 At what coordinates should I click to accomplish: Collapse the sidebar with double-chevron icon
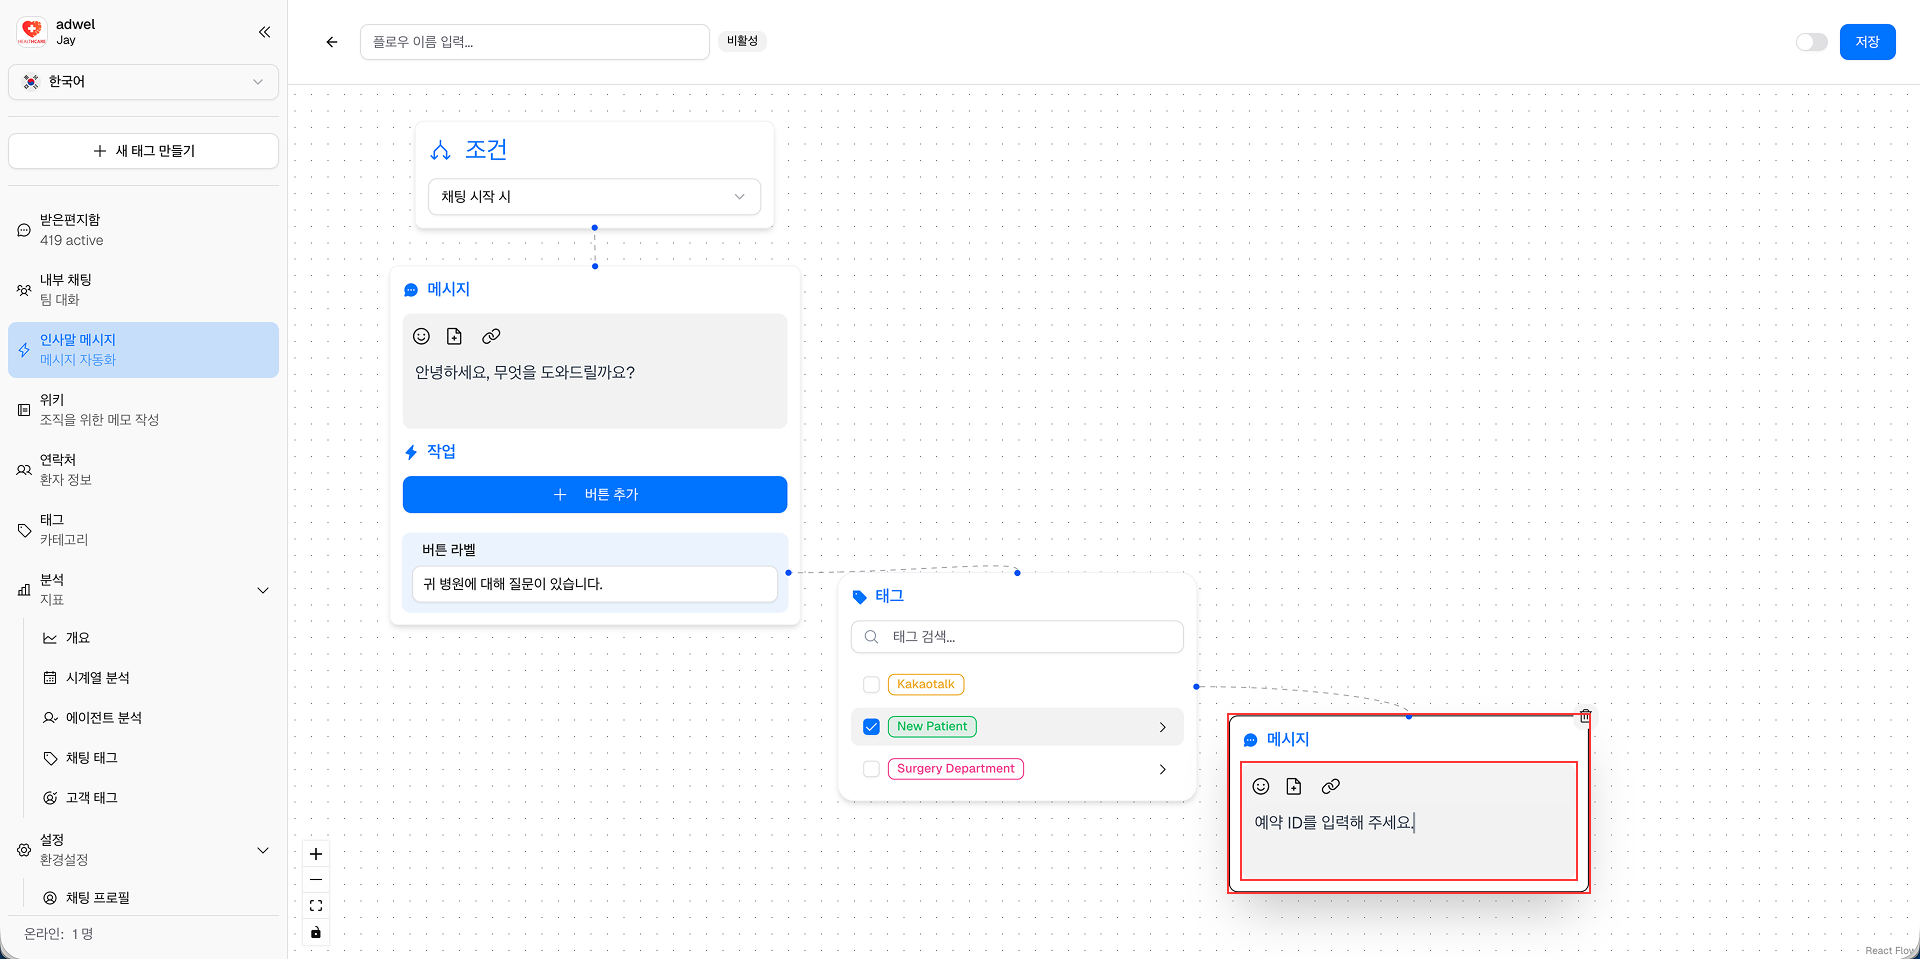point(264,32)
